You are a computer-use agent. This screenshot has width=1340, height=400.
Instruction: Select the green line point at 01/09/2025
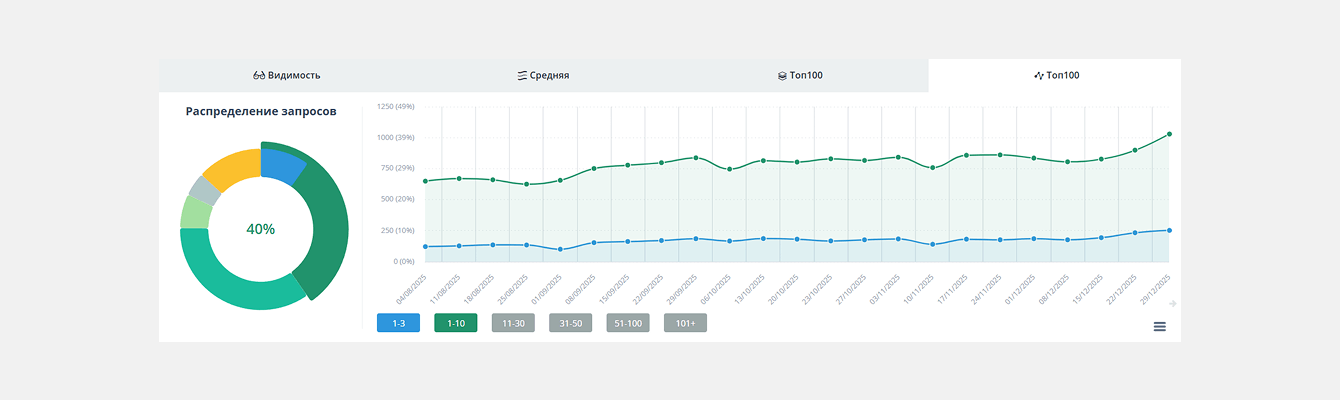coord(560,180)
